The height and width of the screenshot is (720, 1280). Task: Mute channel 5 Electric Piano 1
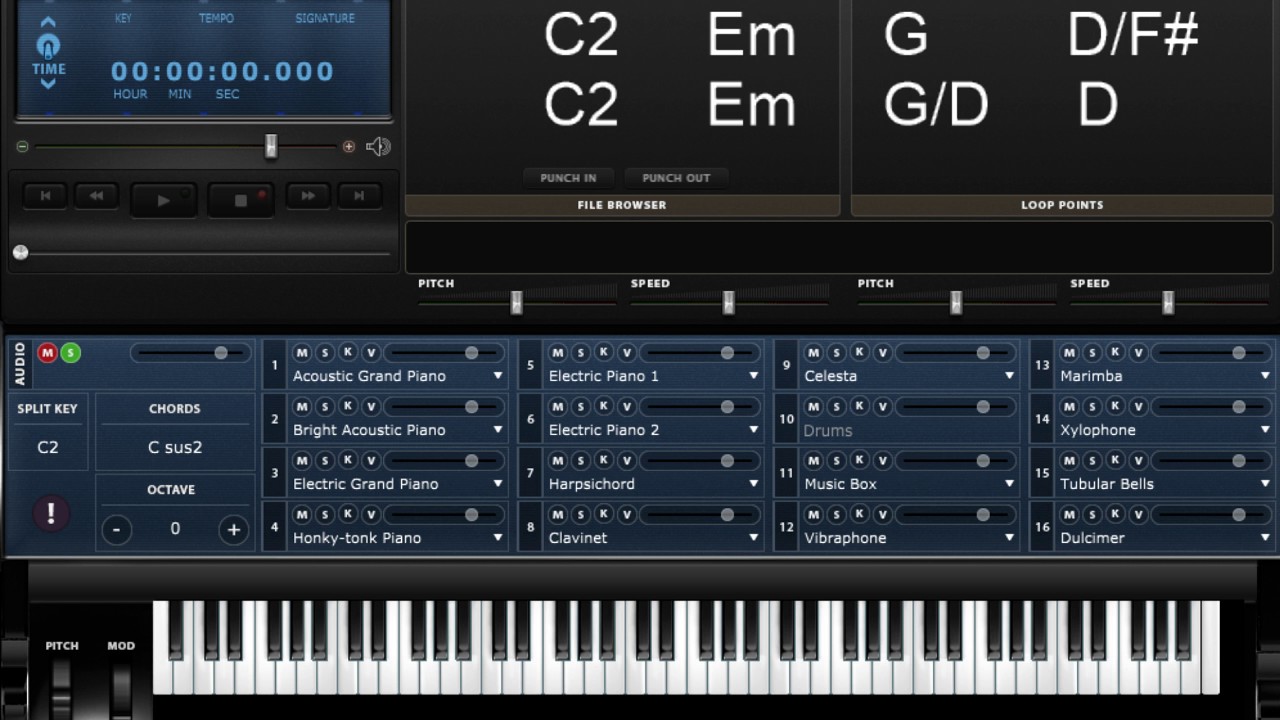coord(558,353)
